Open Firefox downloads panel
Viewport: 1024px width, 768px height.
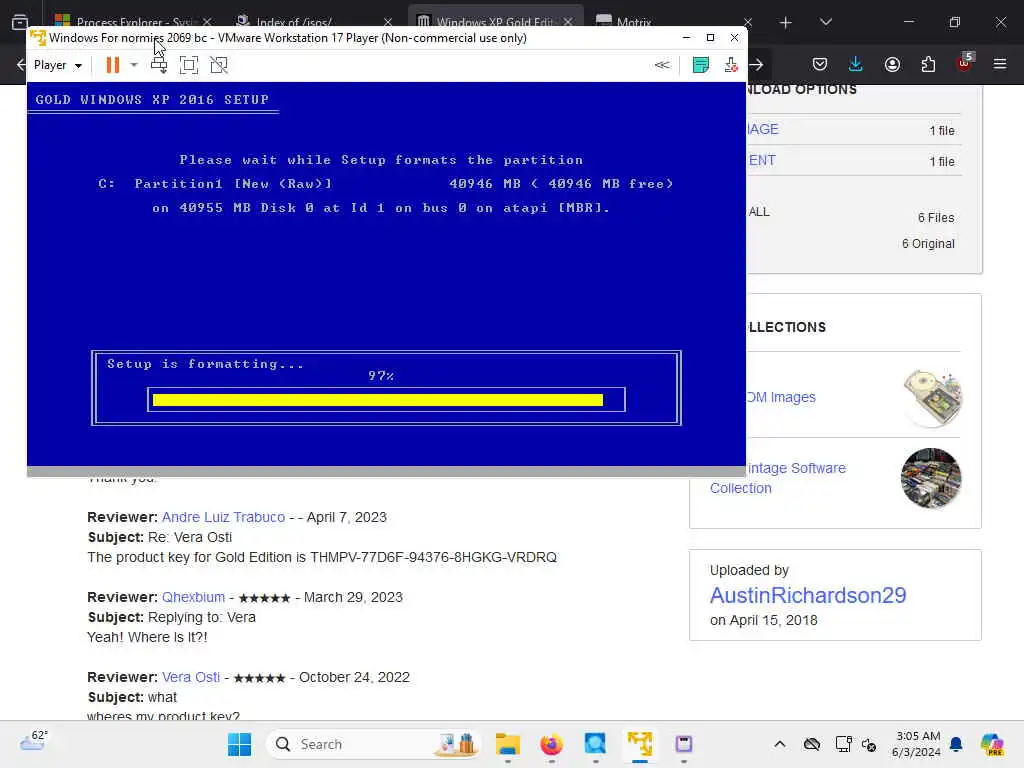[x=856, y=64]
